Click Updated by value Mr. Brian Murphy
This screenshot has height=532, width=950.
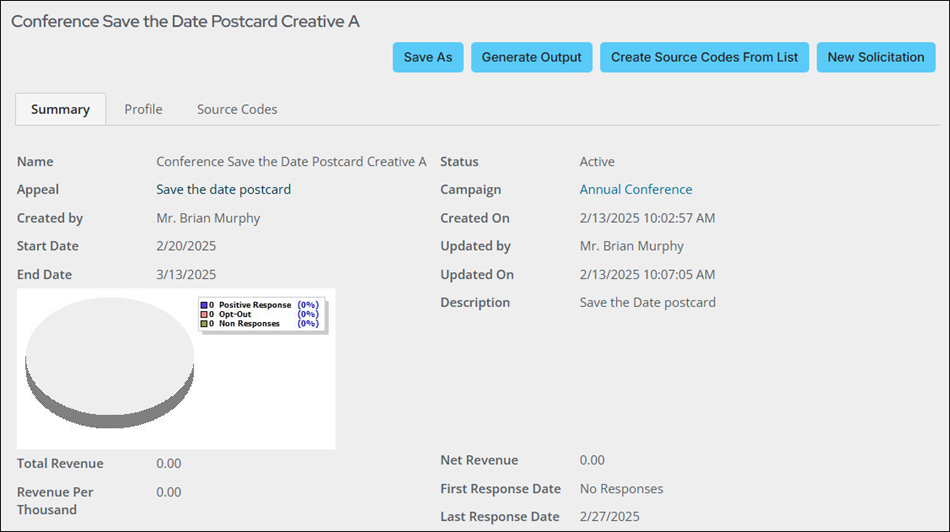tap(631, 245)
